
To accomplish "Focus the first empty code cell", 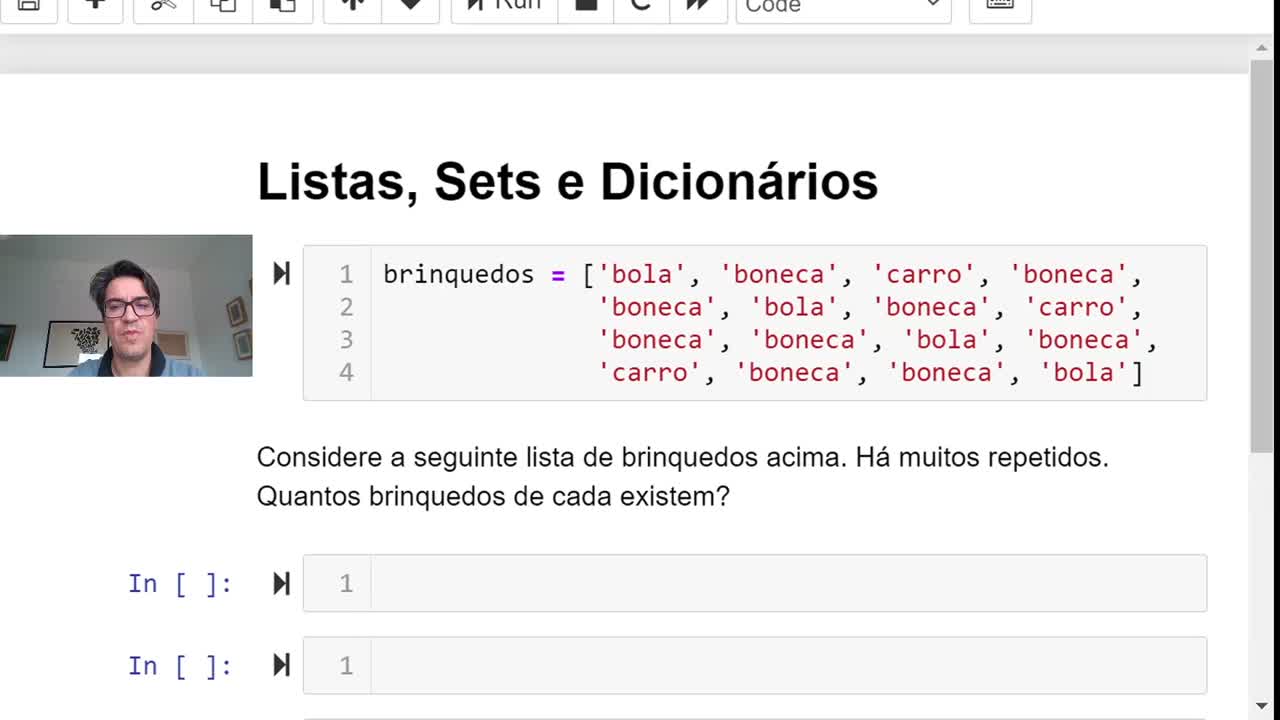I will tap(755, 583).
